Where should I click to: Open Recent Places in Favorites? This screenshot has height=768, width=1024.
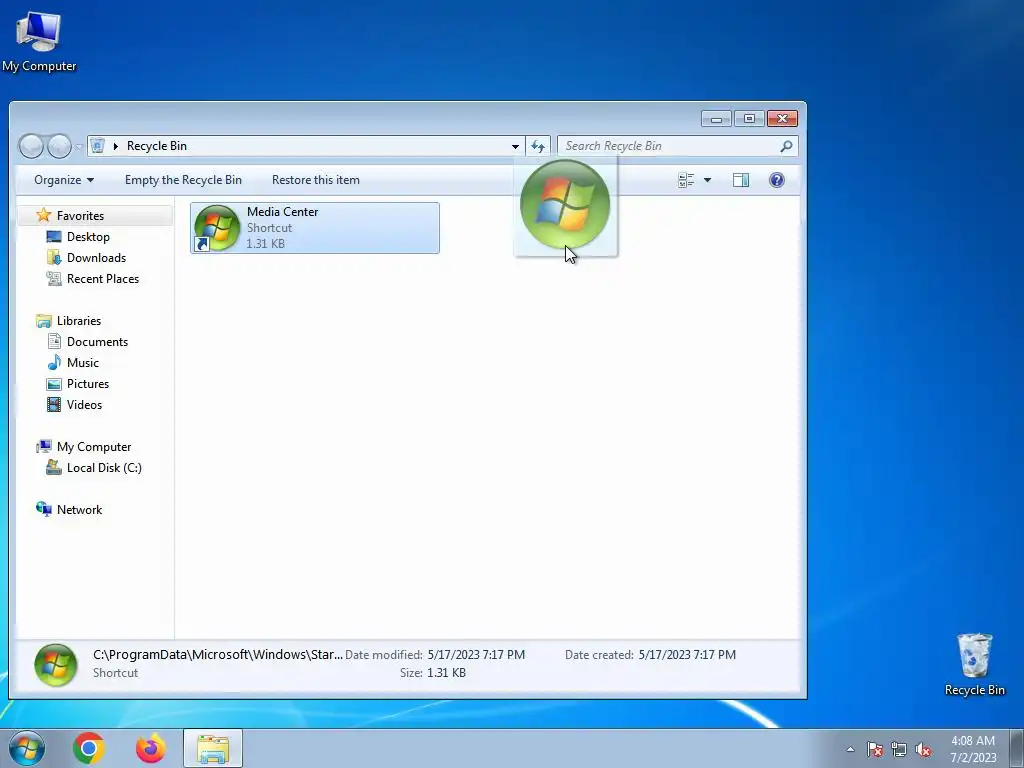tap(103, 279)
